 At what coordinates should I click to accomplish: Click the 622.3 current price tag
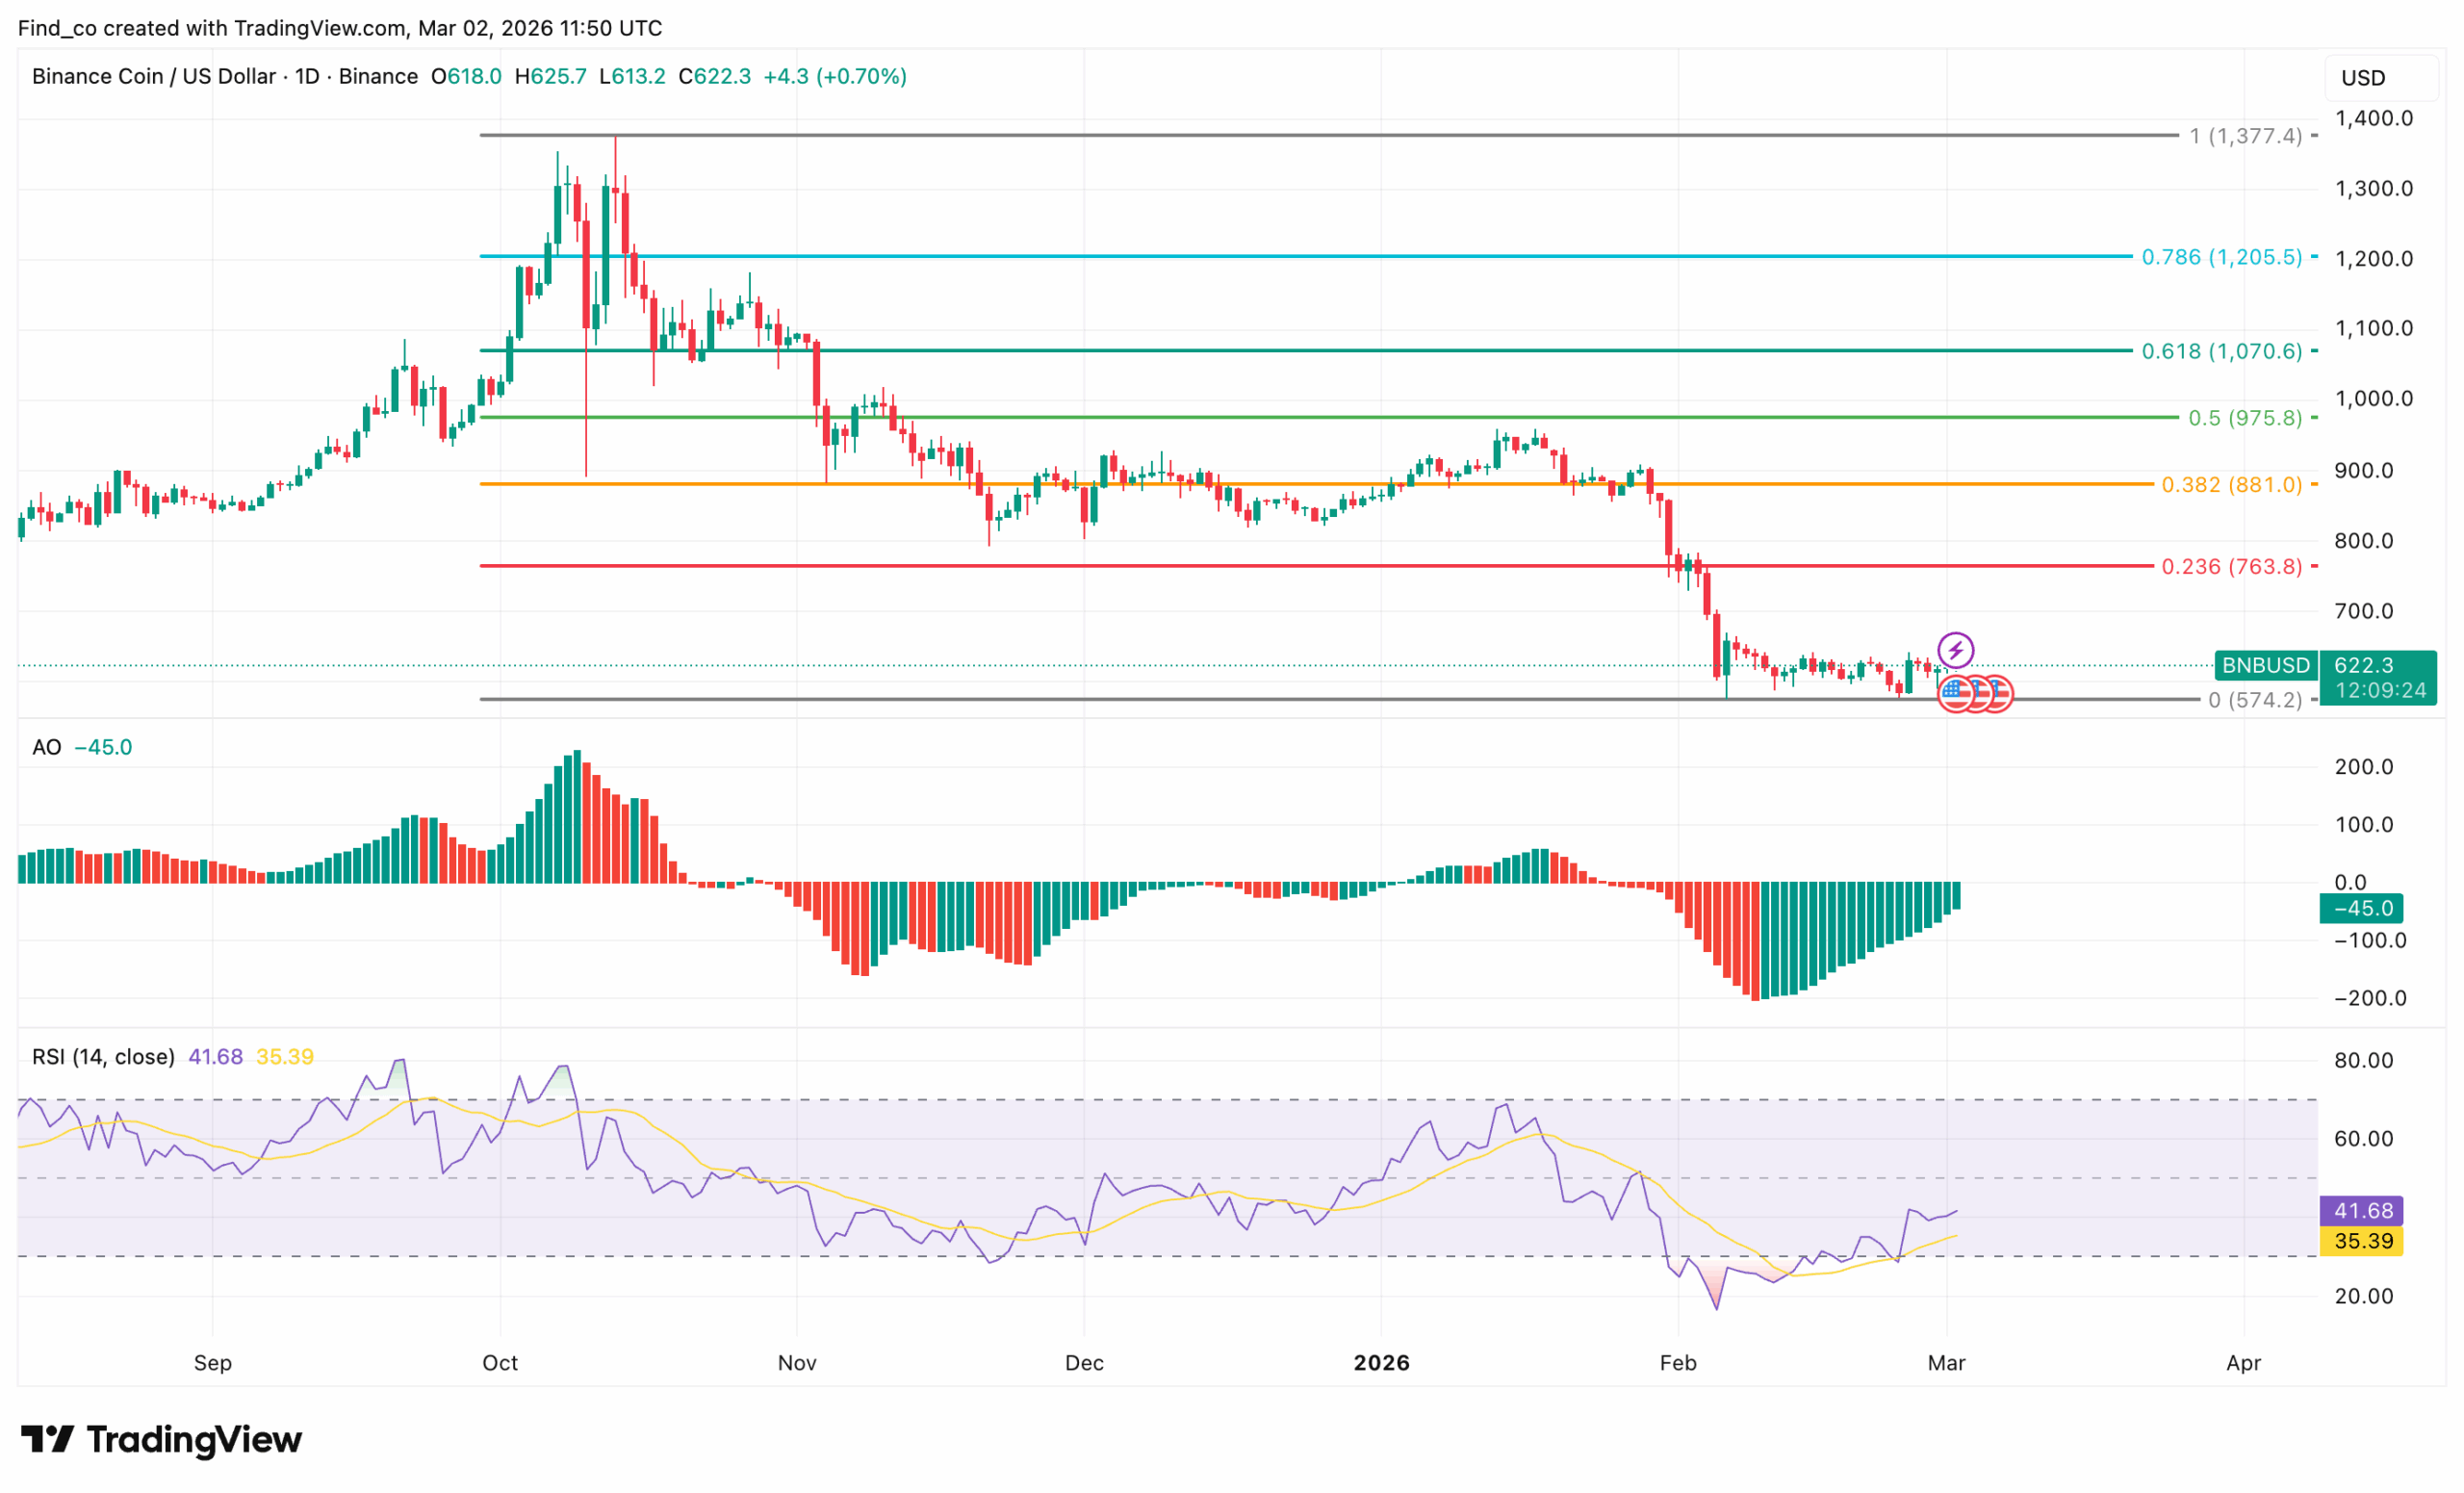tap(2363, 665)
